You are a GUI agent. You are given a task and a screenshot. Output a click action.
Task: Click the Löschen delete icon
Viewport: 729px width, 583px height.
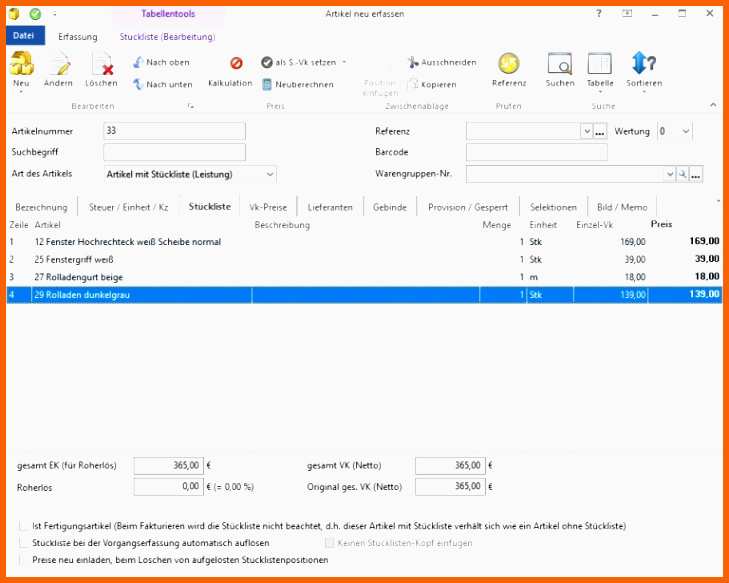click(102, 64)
